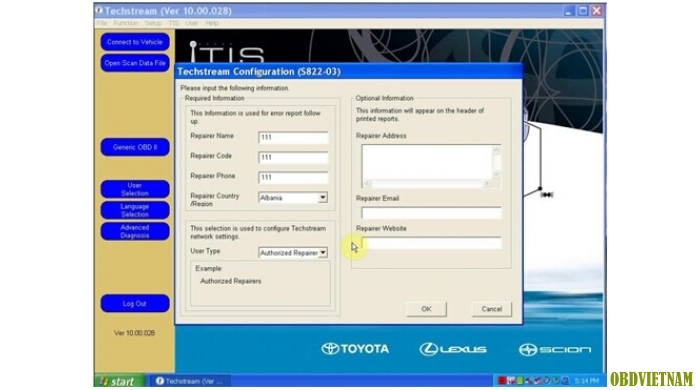
Task: Open Scan Data File from sidebar
Action: 135,63
